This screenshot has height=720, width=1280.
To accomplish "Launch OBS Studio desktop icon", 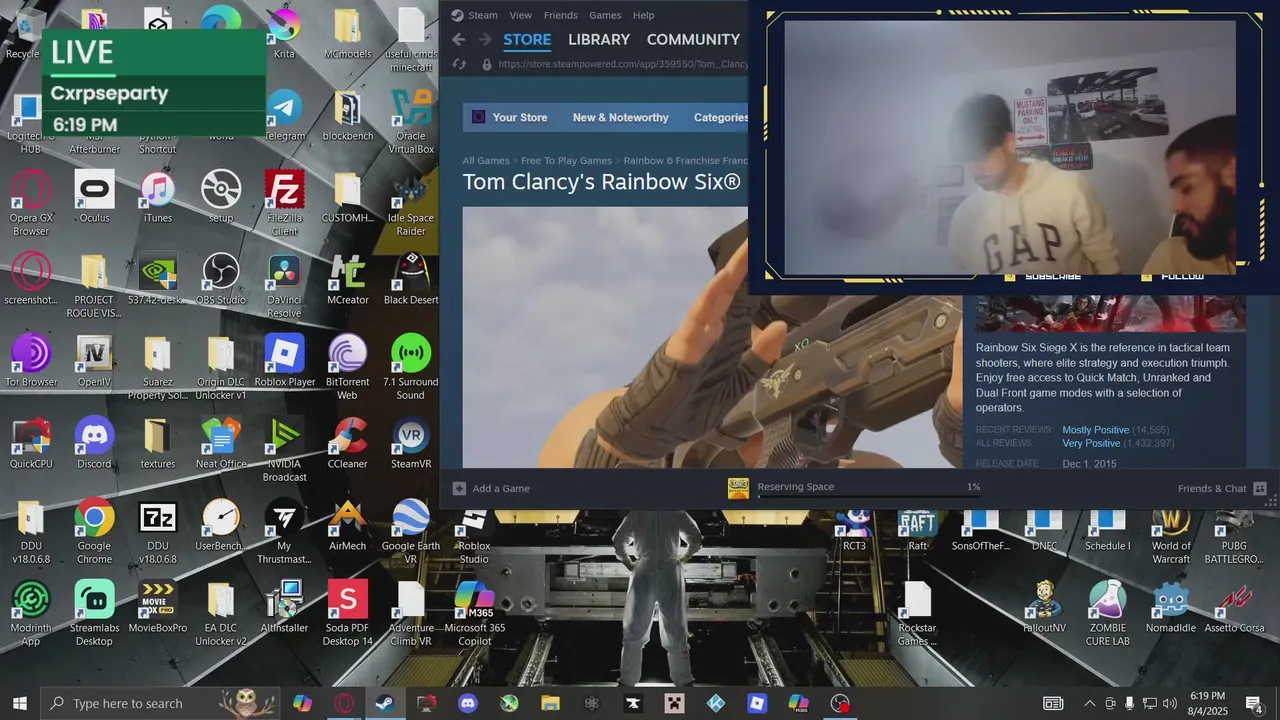I will 221,280.
